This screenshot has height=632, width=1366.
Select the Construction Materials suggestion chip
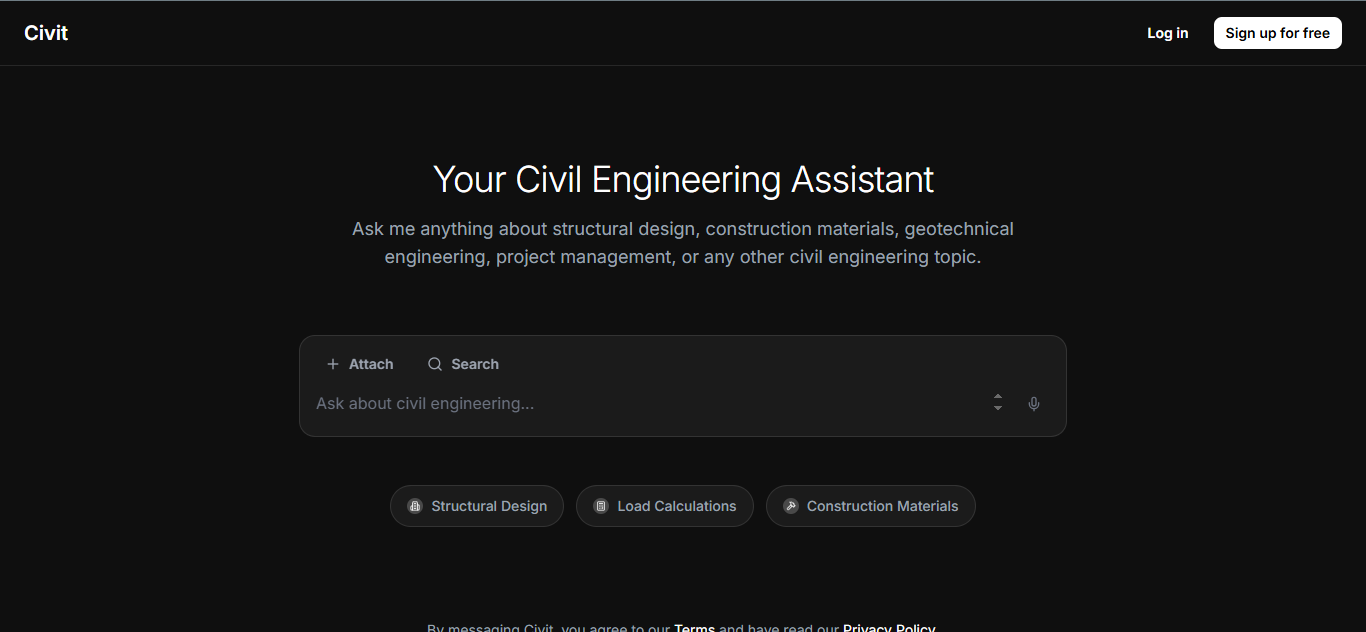tap(871, 506)
